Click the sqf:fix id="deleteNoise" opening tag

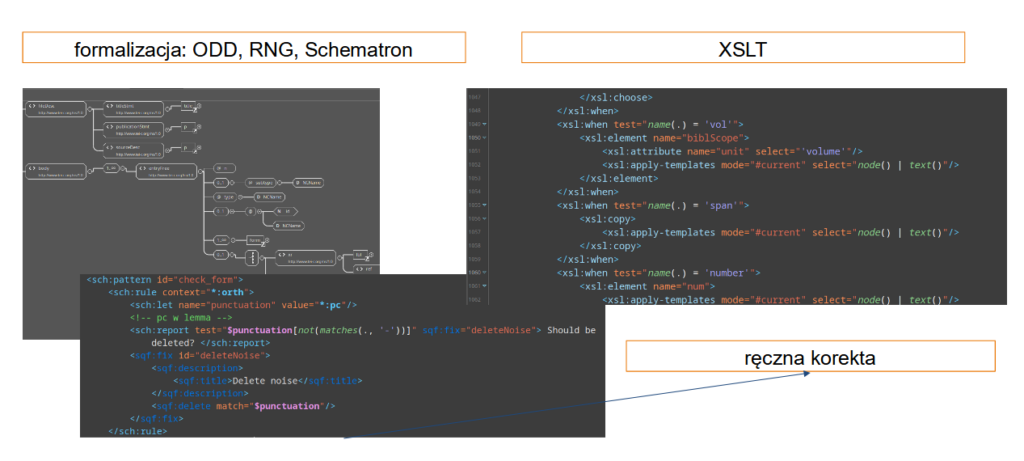[x=200, y=355]
